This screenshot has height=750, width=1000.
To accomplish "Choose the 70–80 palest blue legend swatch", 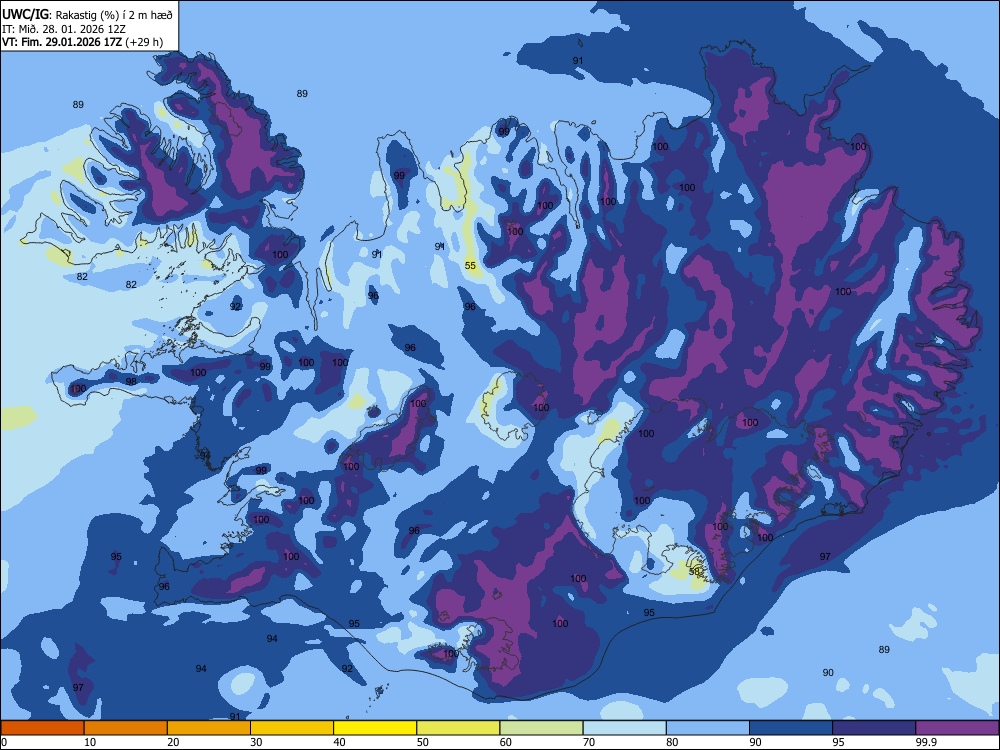I will [x=624, y=728].
